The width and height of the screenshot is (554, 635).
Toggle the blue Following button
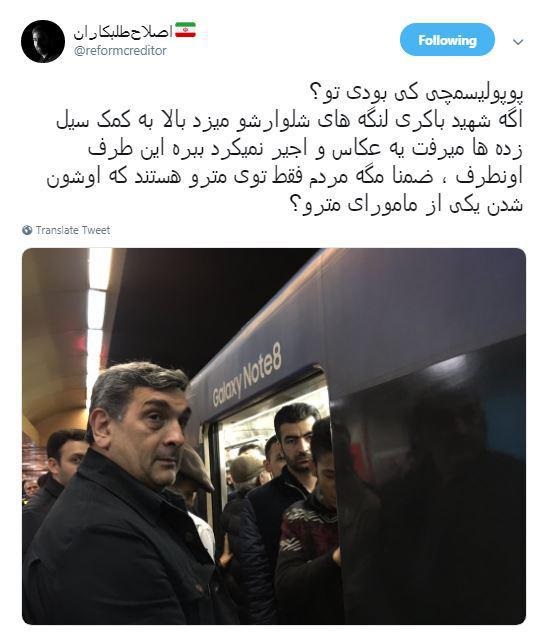click(447, 40)
